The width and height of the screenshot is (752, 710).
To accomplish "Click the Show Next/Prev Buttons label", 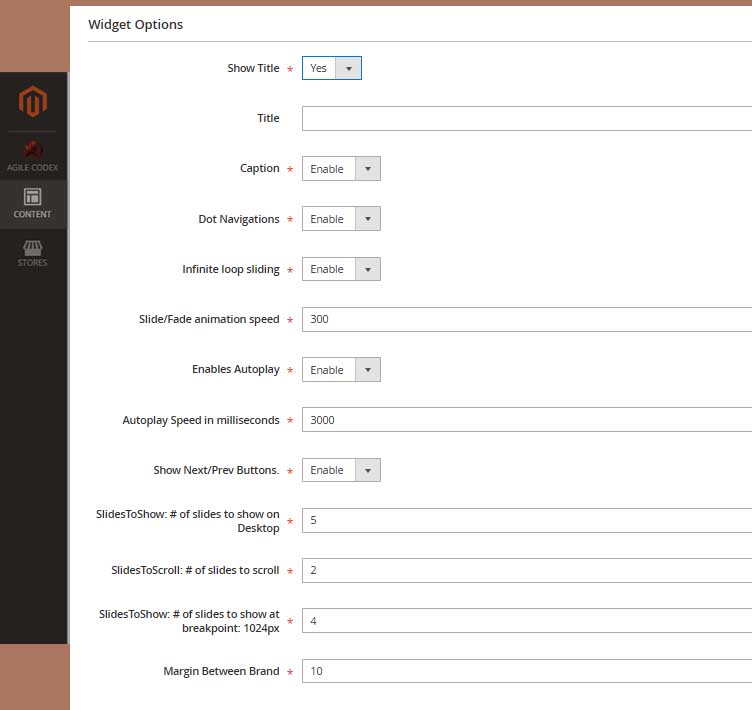I will coord(216,470).
